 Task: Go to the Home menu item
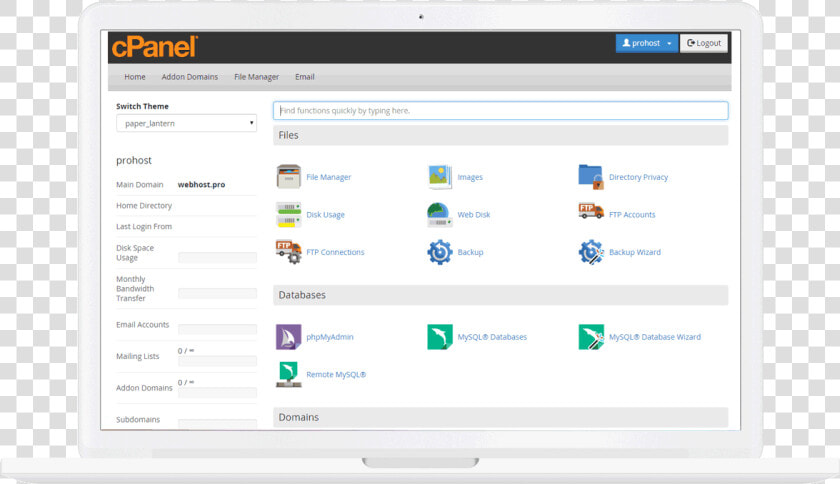tap(134, 77)
